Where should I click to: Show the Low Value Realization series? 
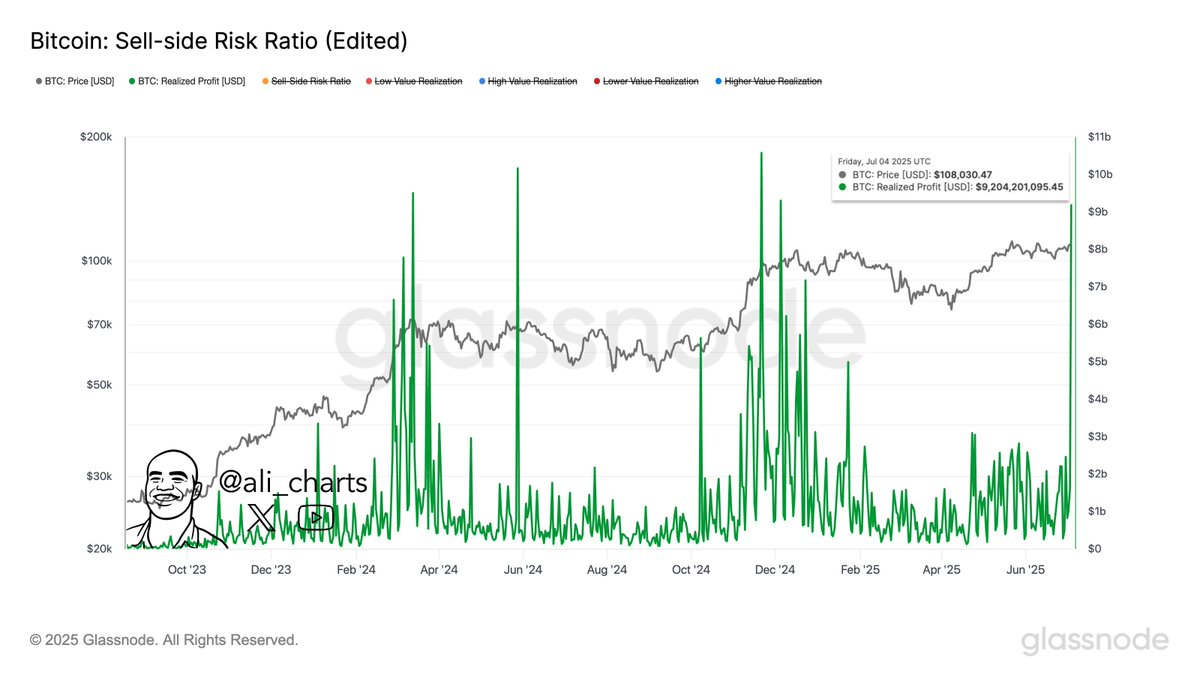click(418, 81)
